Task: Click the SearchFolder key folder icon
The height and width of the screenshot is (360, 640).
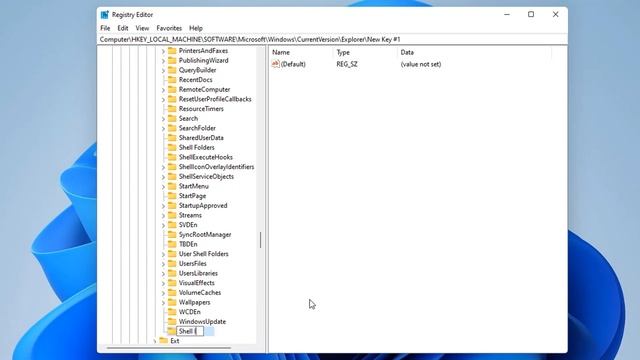Action: click(x=172, y=128)
